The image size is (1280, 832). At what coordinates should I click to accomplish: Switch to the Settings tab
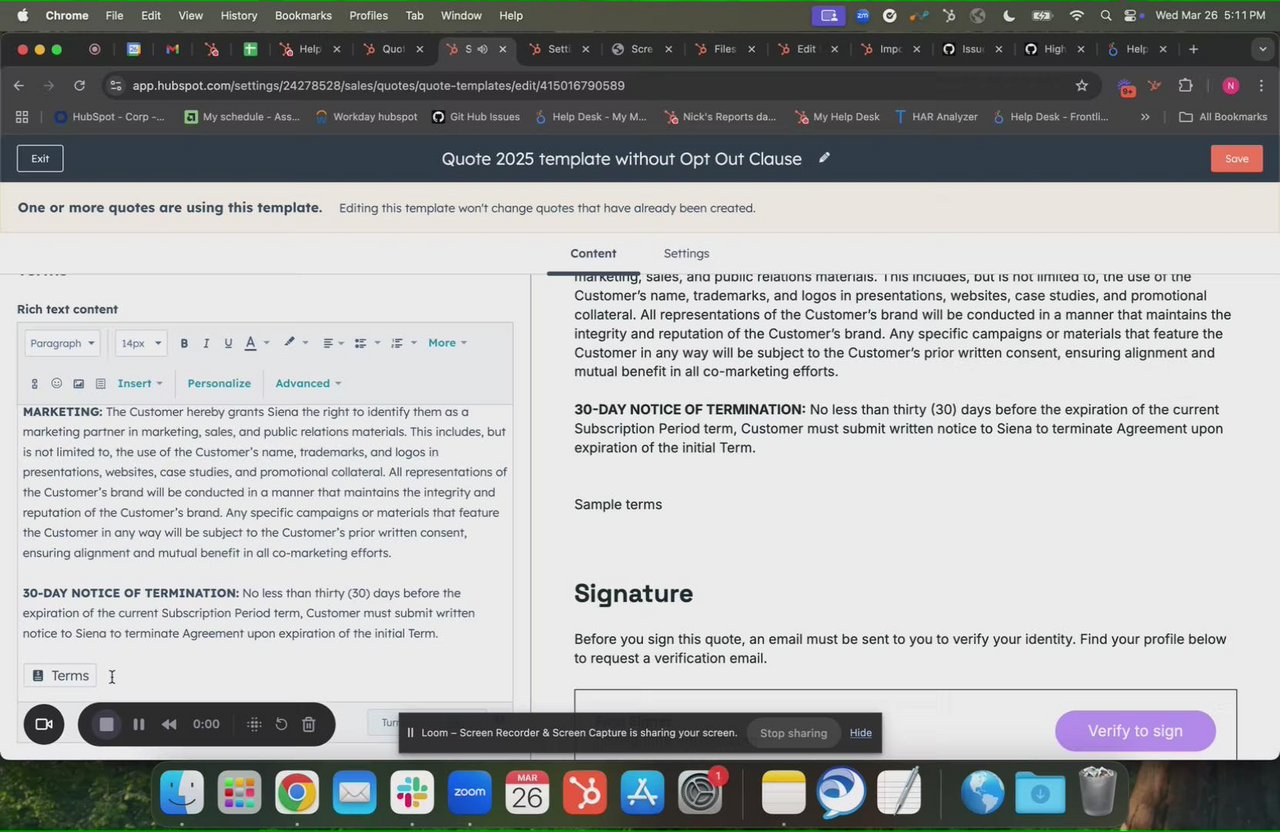point(686,253)
